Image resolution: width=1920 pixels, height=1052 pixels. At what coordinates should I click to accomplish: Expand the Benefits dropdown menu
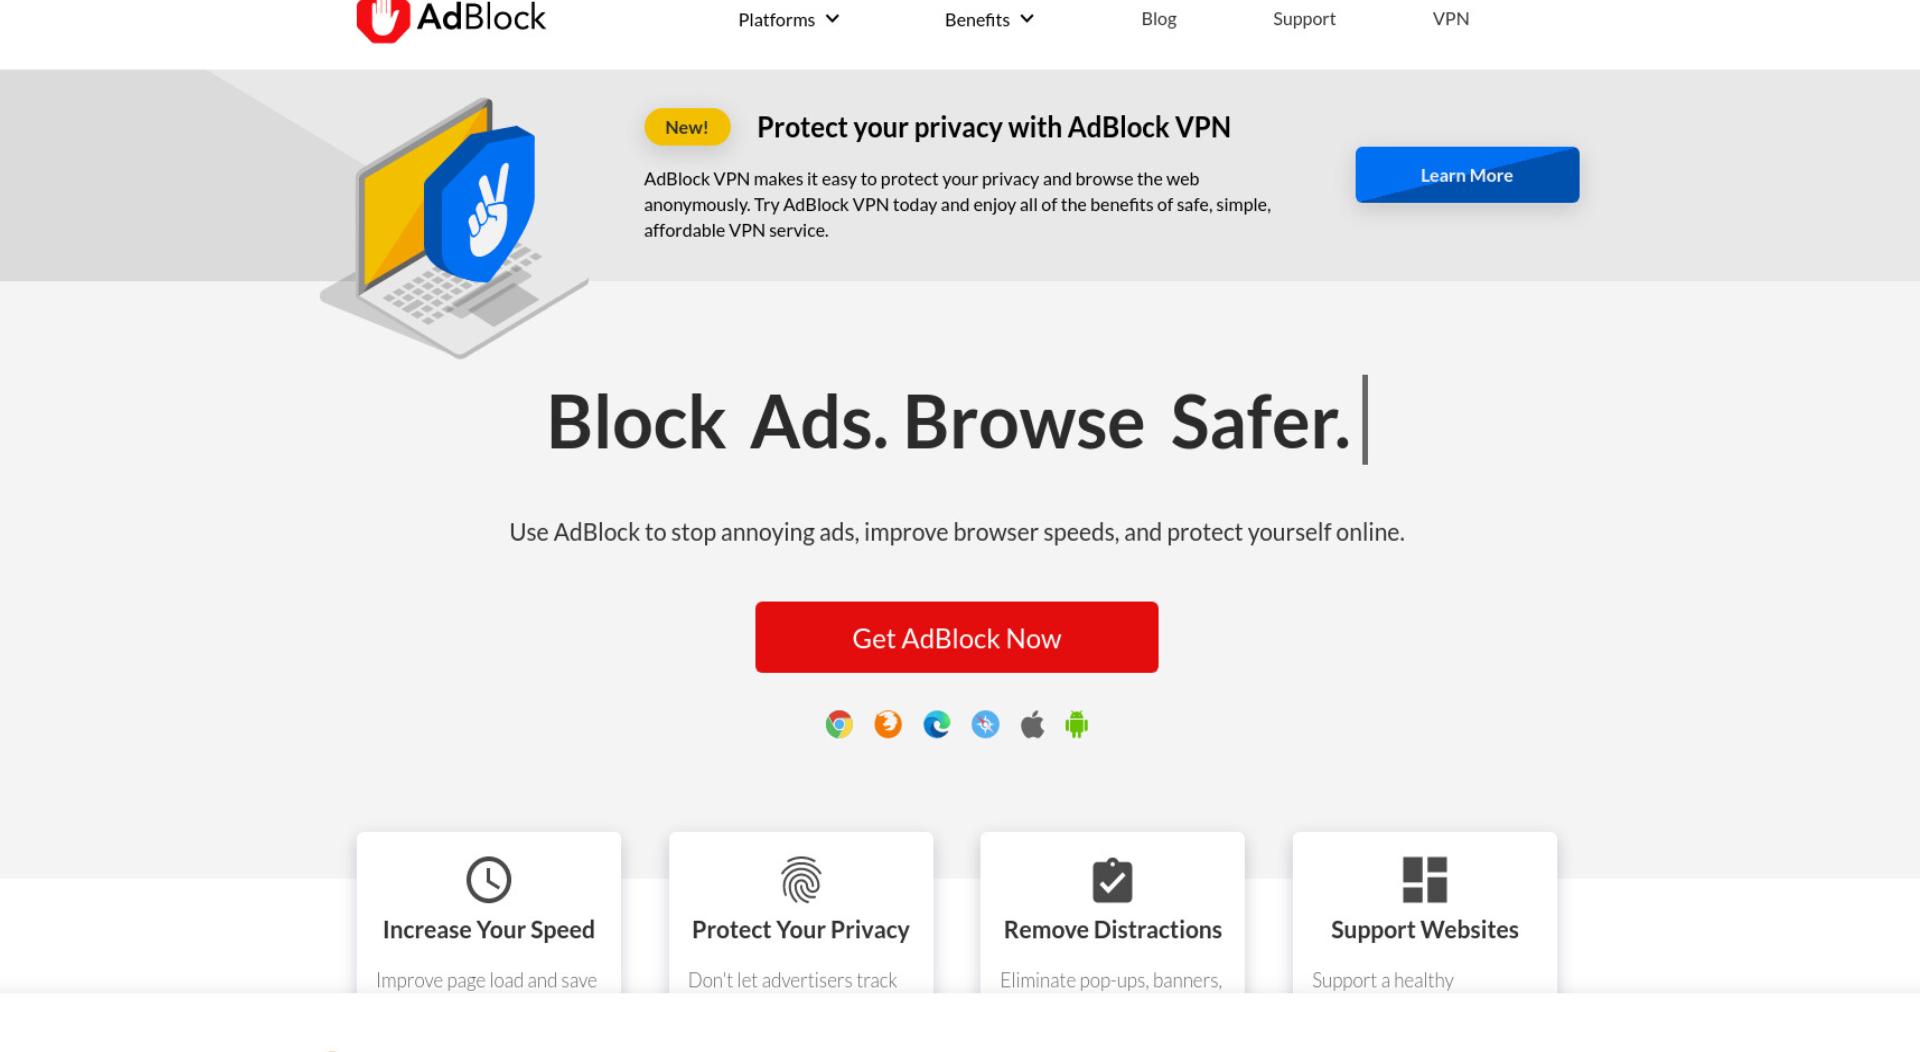click(989, 19)
